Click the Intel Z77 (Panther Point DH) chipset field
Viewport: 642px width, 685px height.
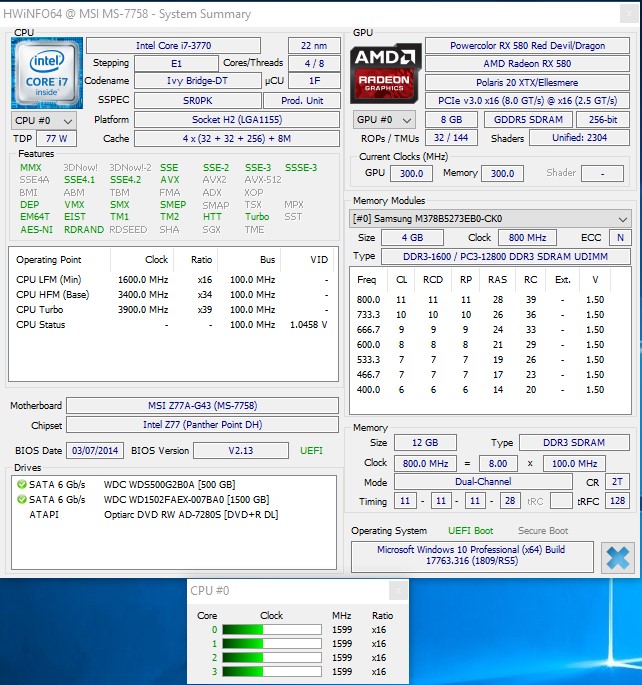click(202, 425)
